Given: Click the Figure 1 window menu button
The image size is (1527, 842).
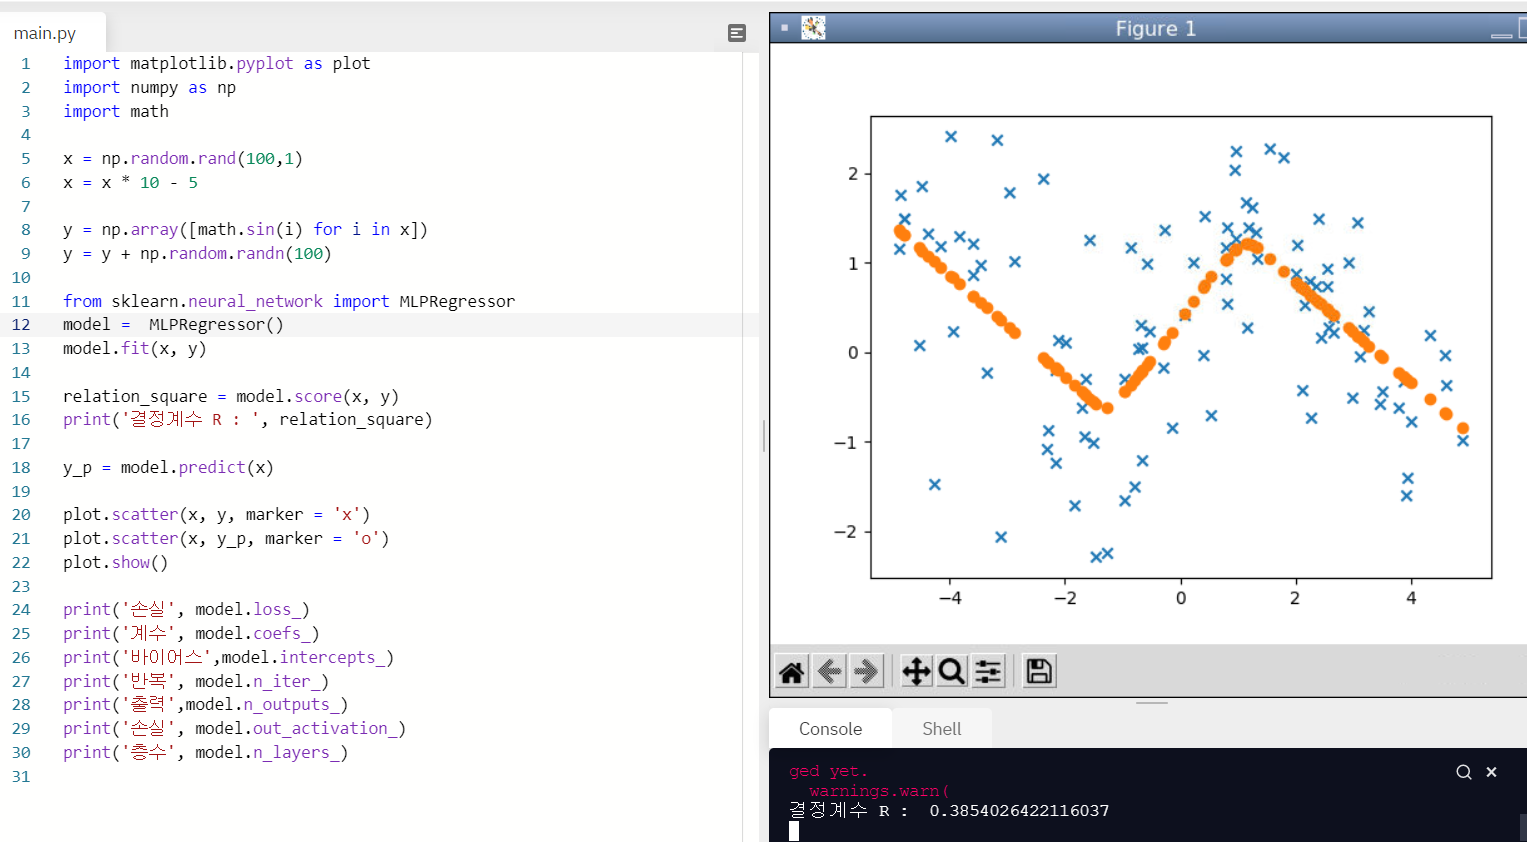Looking at the screenshot, I should click(x=784, y=28).
